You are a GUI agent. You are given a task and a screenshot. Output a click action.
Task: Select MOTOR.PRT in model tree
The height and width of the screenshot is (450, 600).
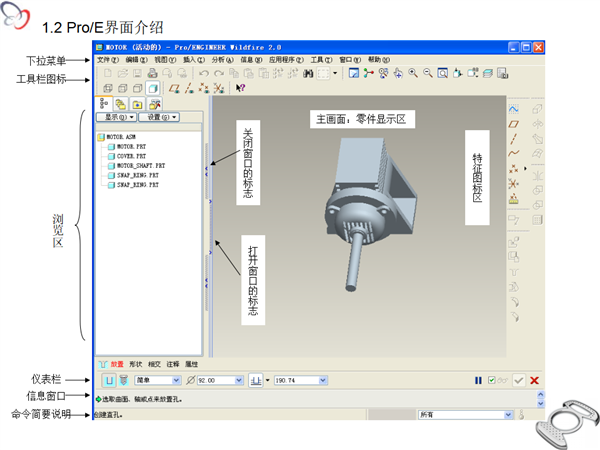127,147
